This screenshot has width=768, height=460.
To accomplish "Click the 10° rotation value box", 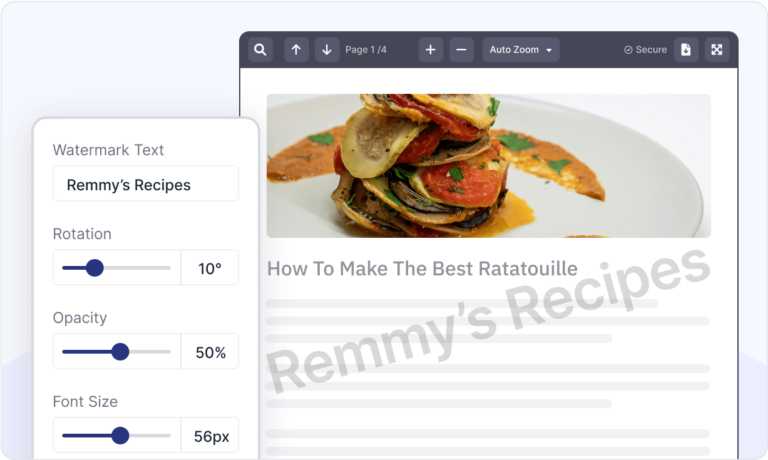I will pos(210,267).
